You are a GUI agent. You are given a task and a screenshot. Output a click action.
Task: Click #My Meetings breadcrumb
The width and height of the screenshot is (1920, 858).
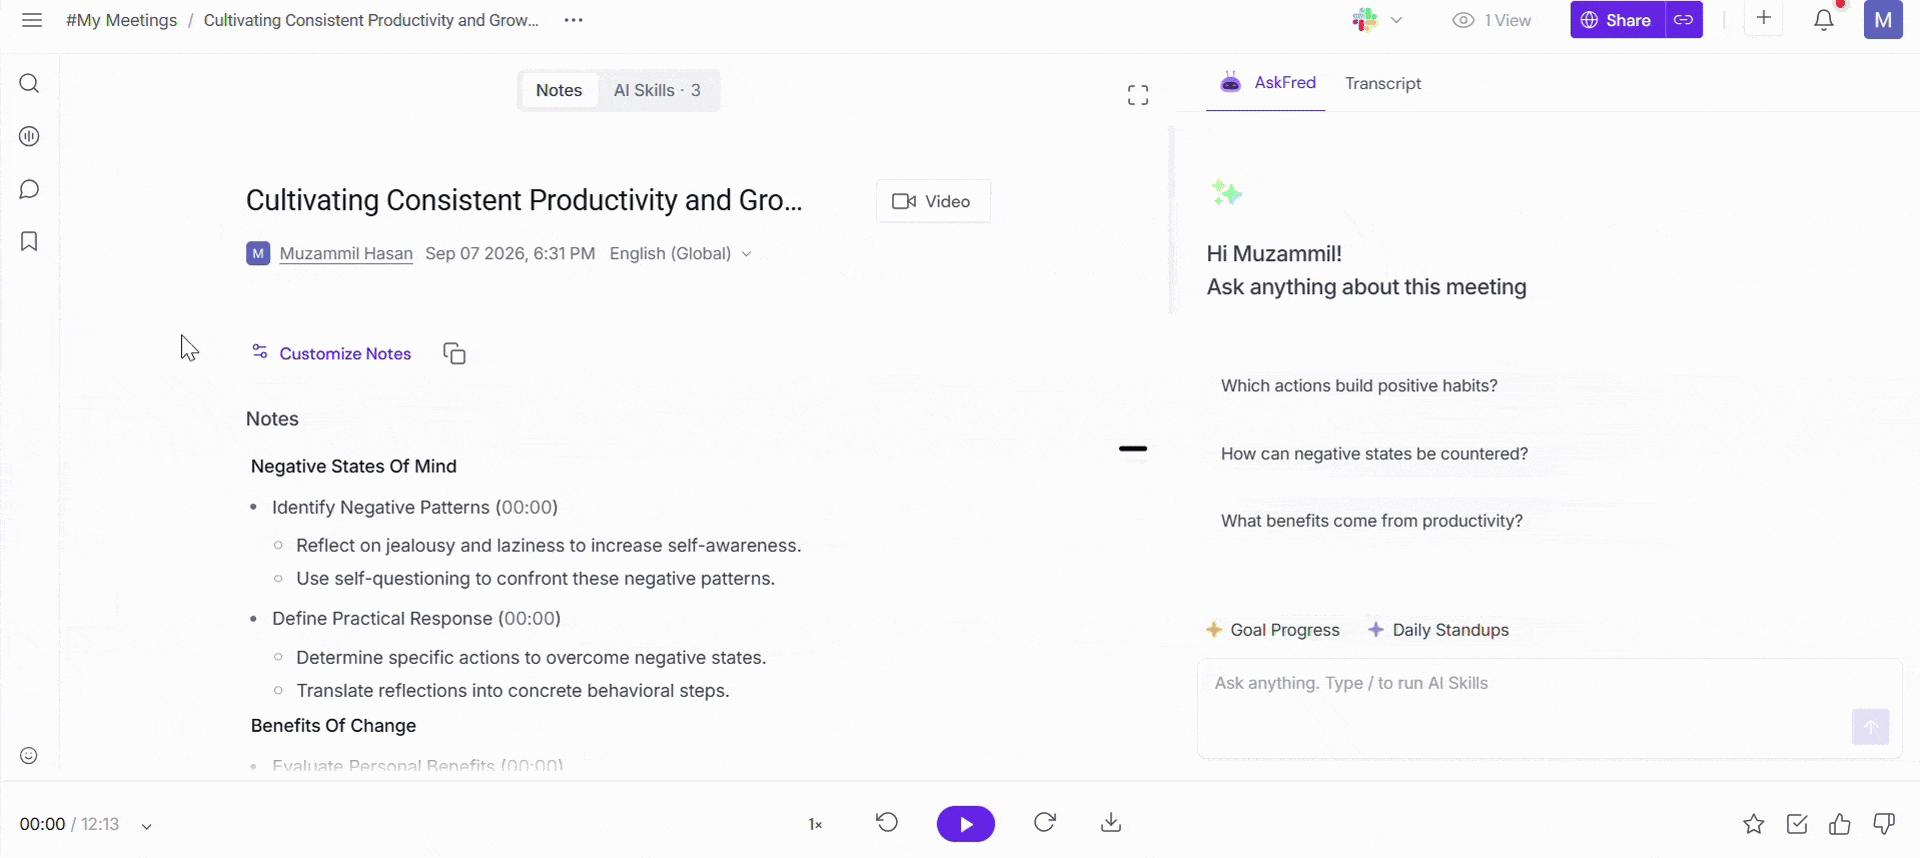(x=121, y=20)
